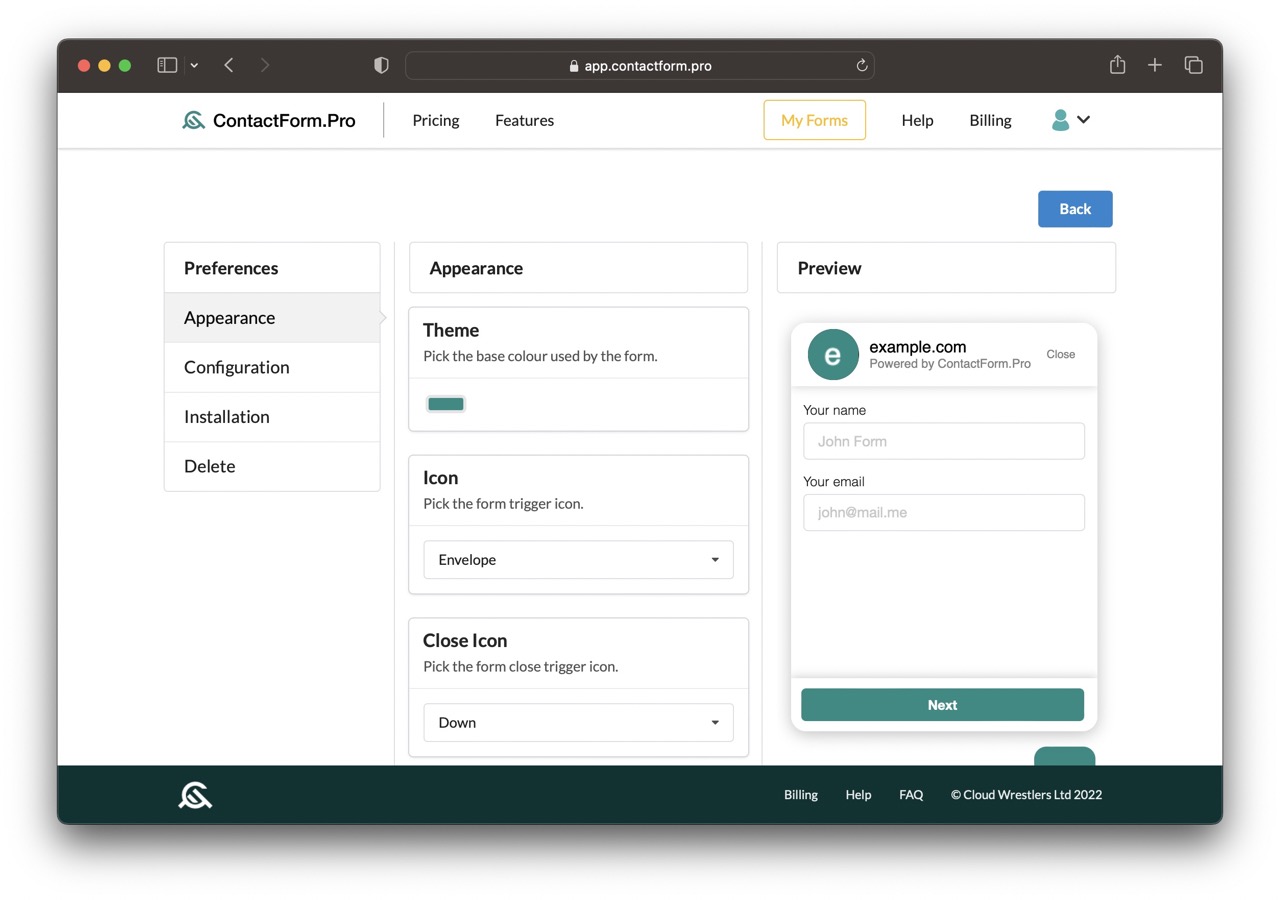Image resolution: width=1280 pixels, height=900 pixels.
Task: Click the ContactForm.Pro logo in the navbar
Action: [x=268, y=120]
